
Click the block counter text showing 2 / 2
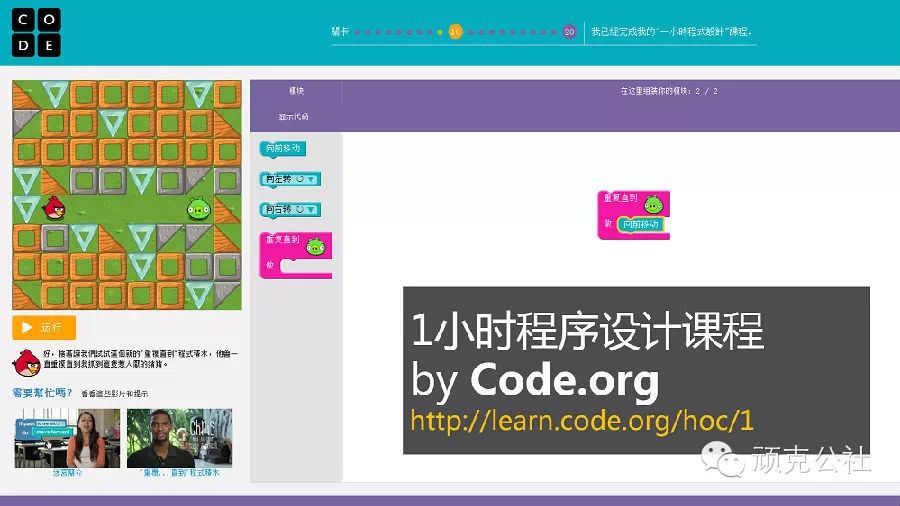click(669, 91)
